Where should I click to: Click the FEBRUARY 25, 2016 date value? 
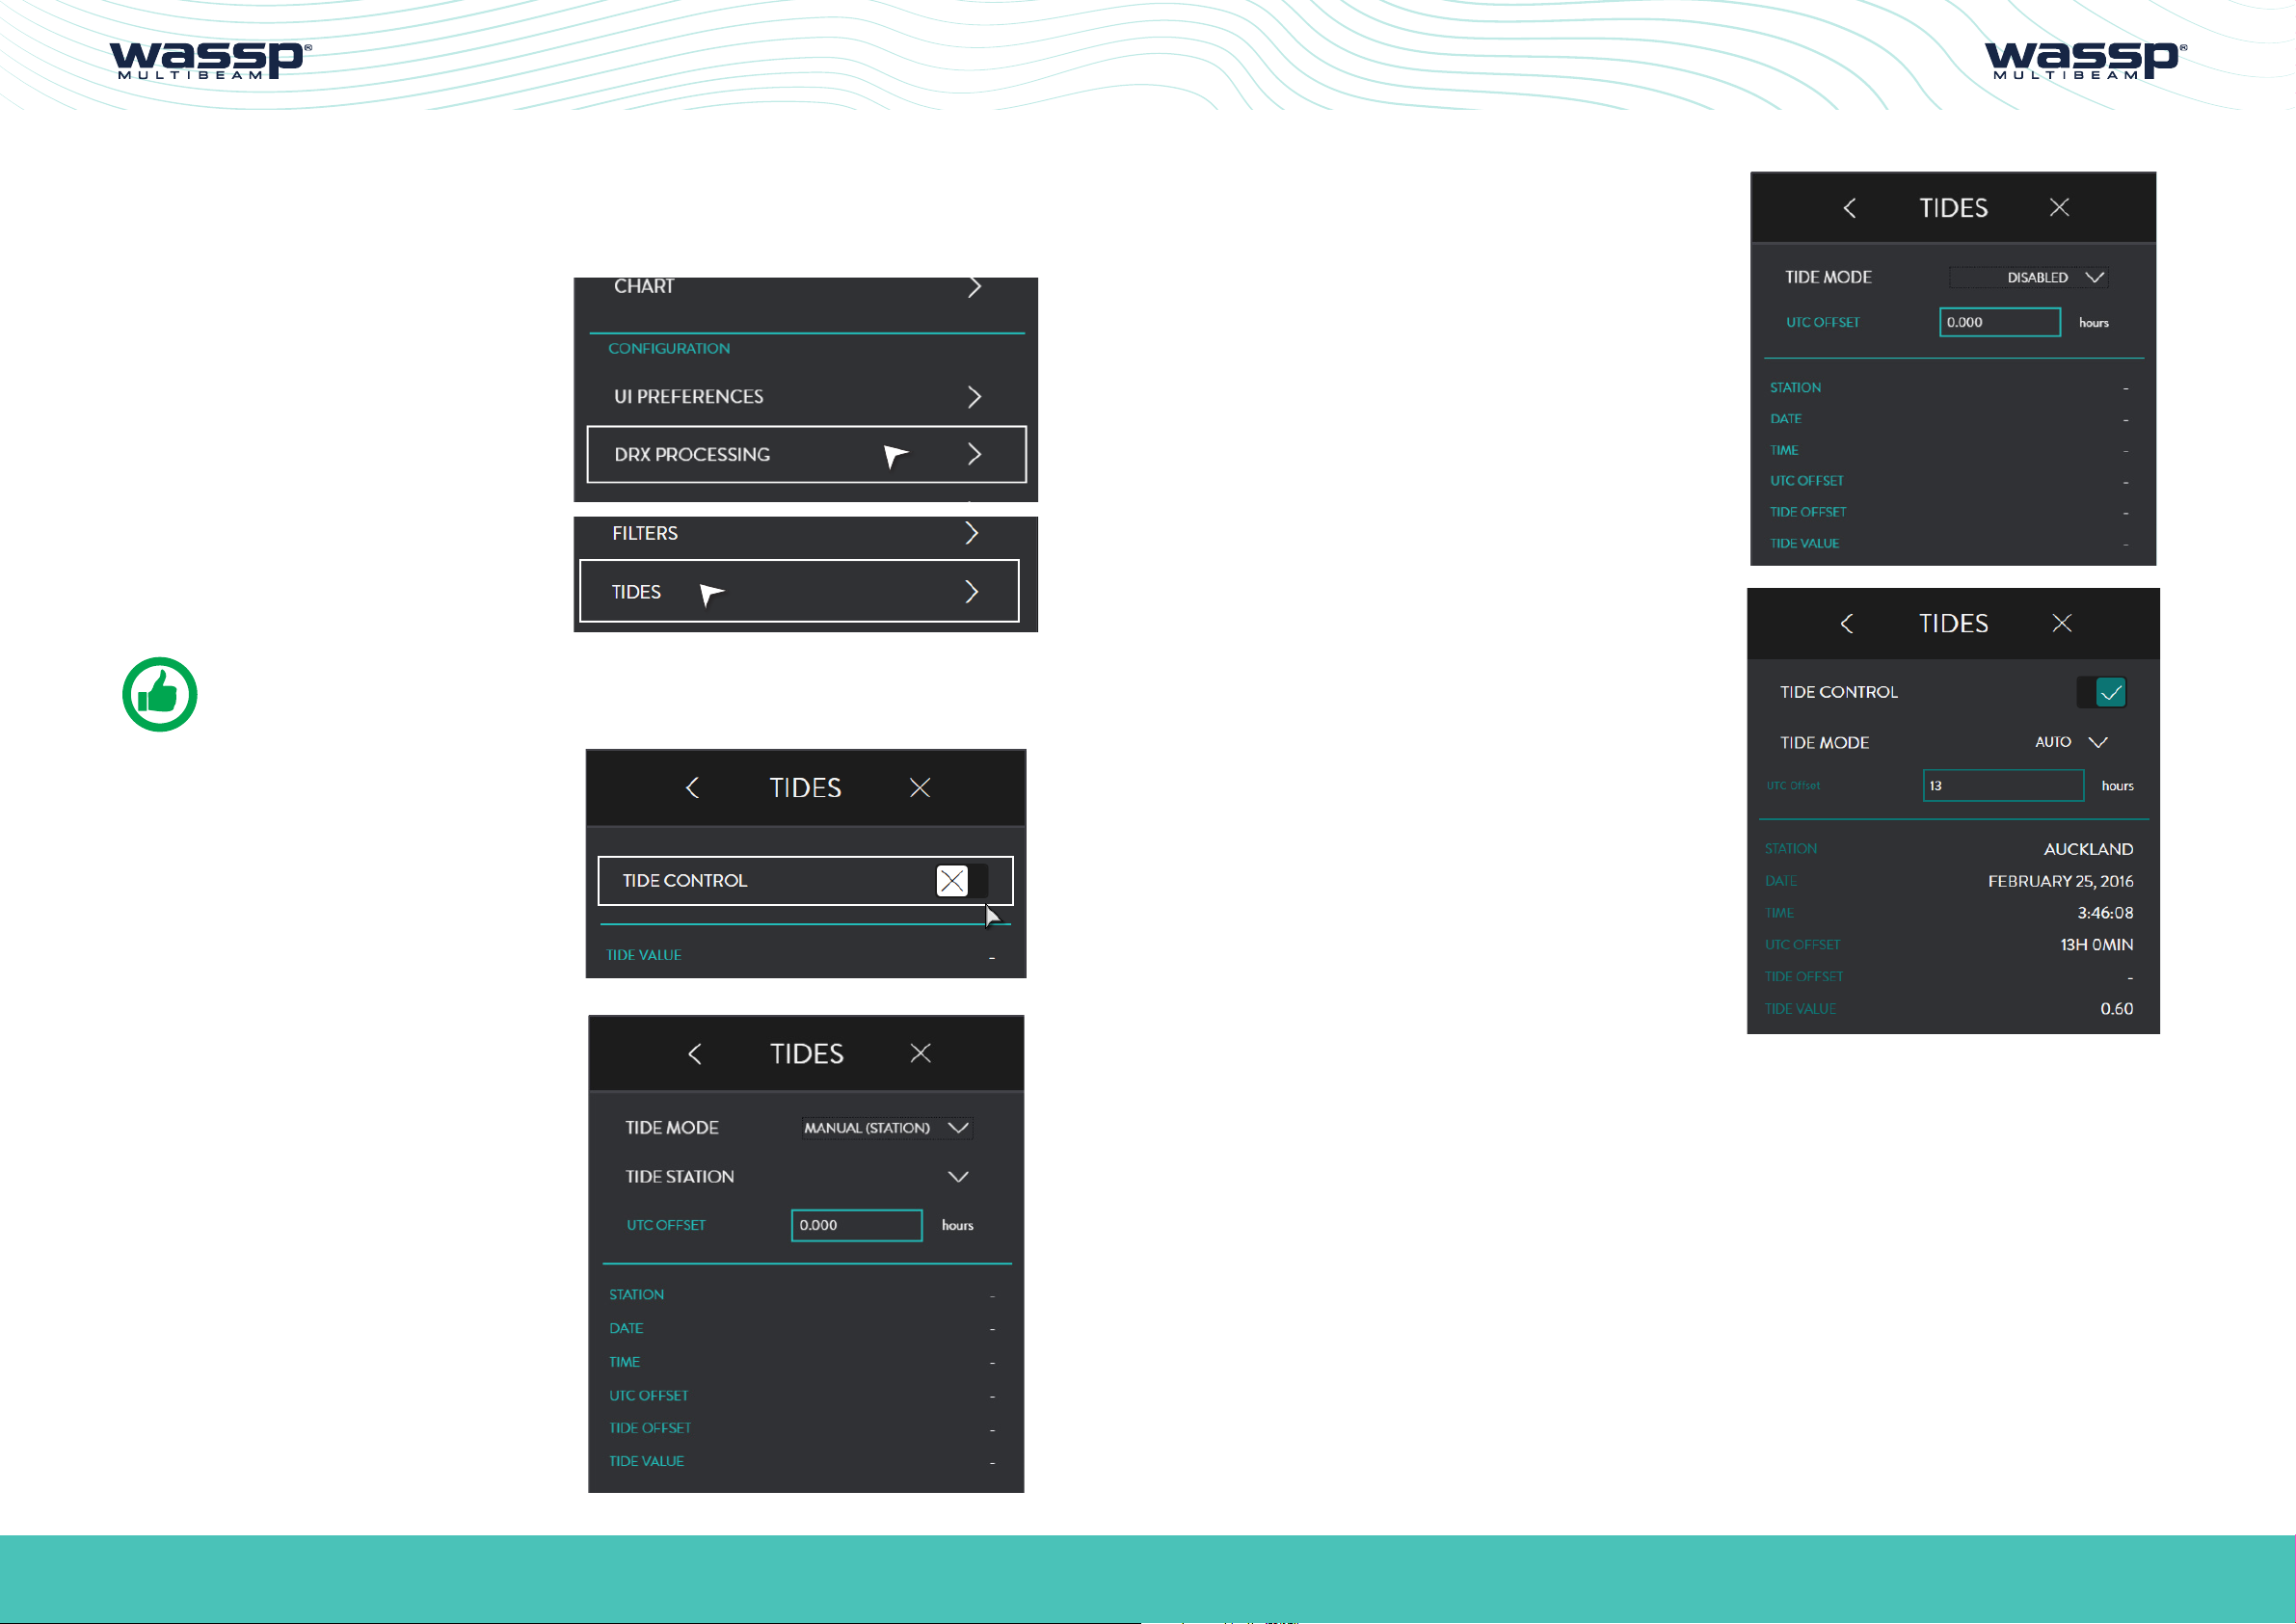click(x=2060, y=881)
